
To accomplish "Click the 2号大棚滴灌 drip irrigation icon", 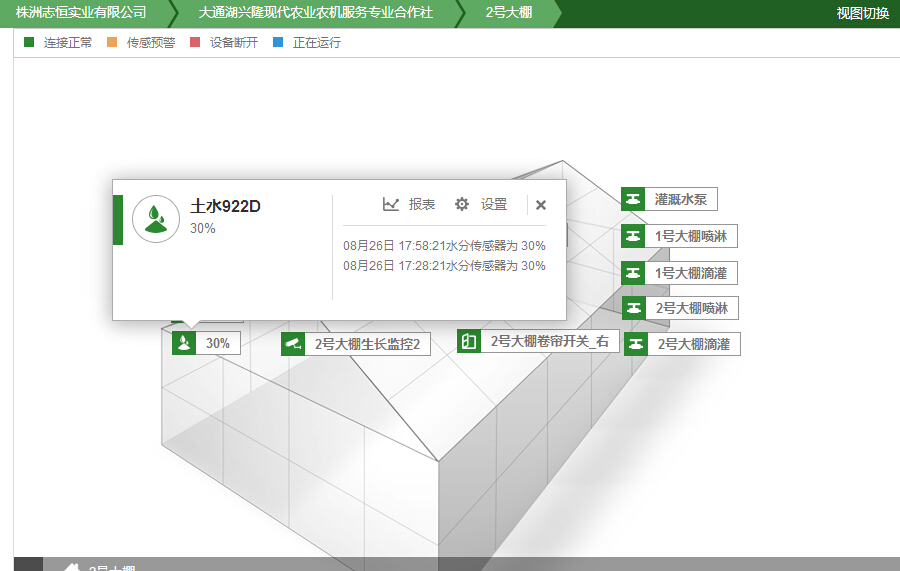I will [635, 344].
